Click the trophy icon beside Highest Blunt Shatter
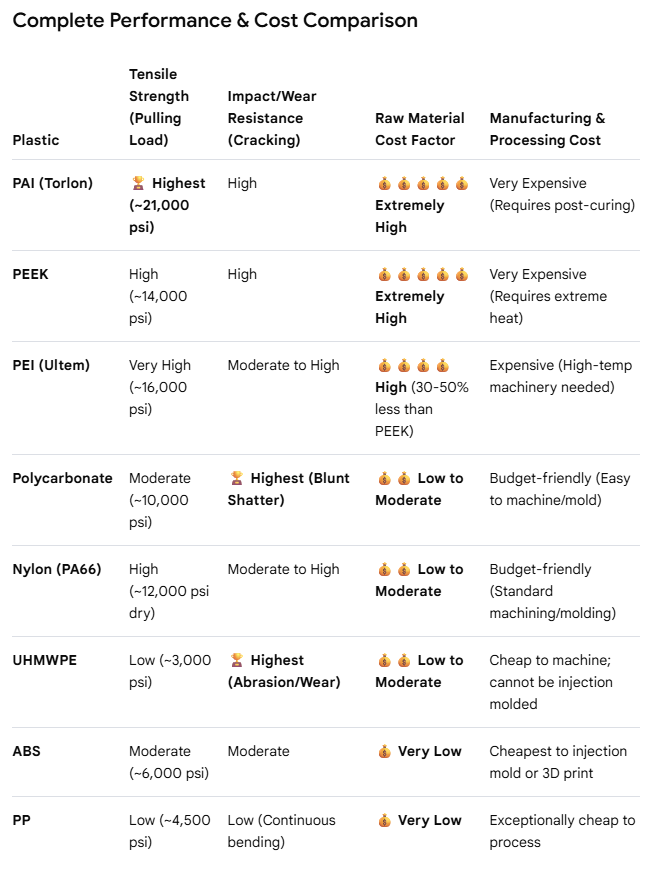The height and width of the screenshot is (871, 646). point(237,478)
